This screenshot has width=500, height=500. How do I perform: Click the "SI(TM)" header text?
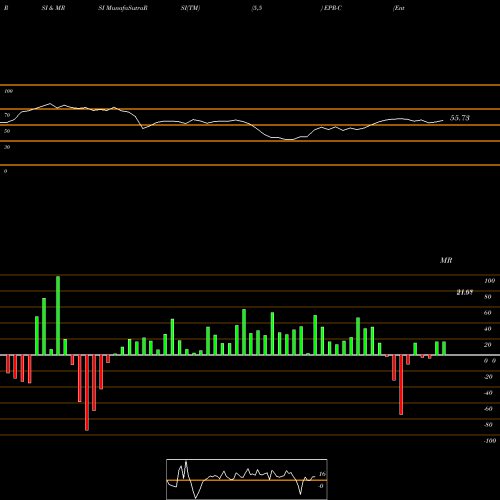(190, 8)
